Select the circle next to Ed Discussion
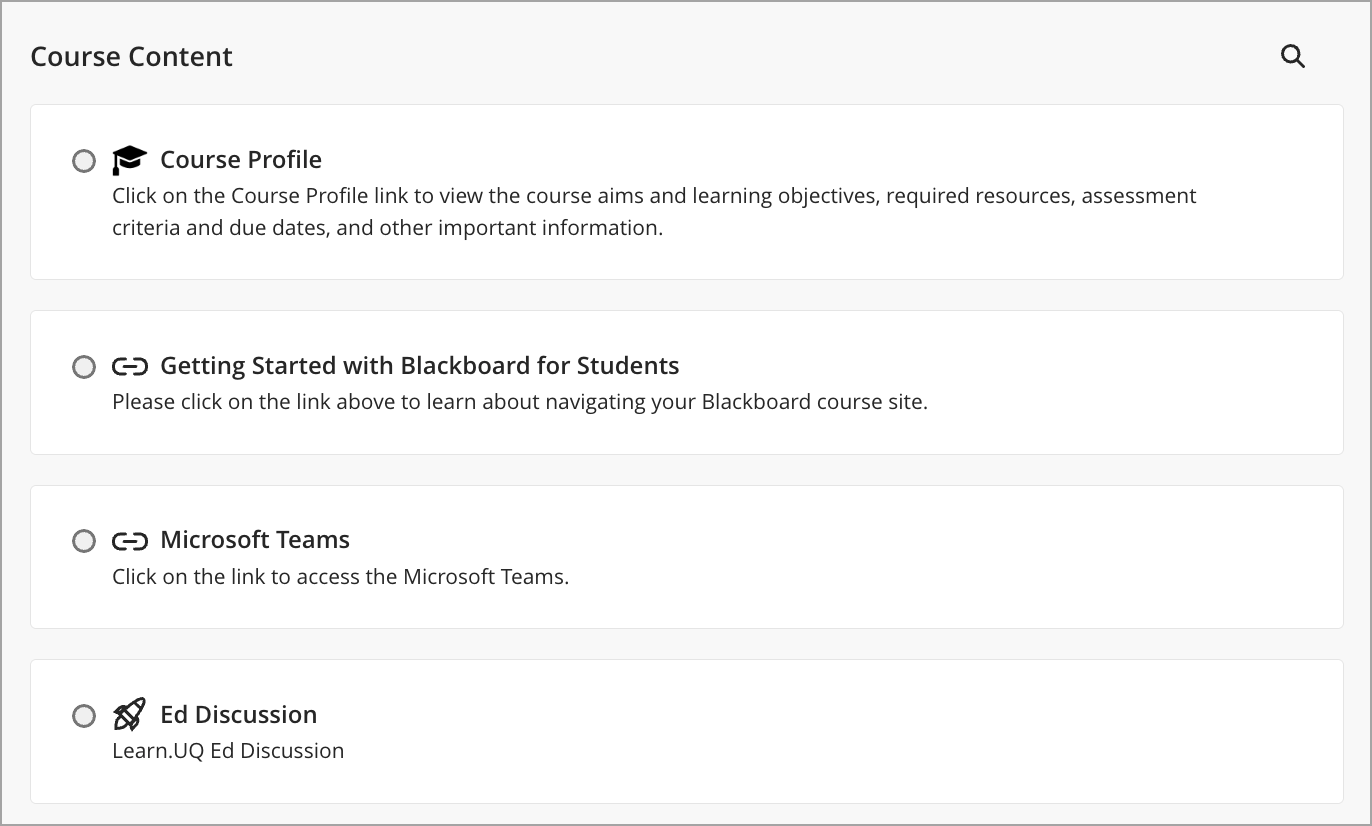 click(x=84, y=715)
